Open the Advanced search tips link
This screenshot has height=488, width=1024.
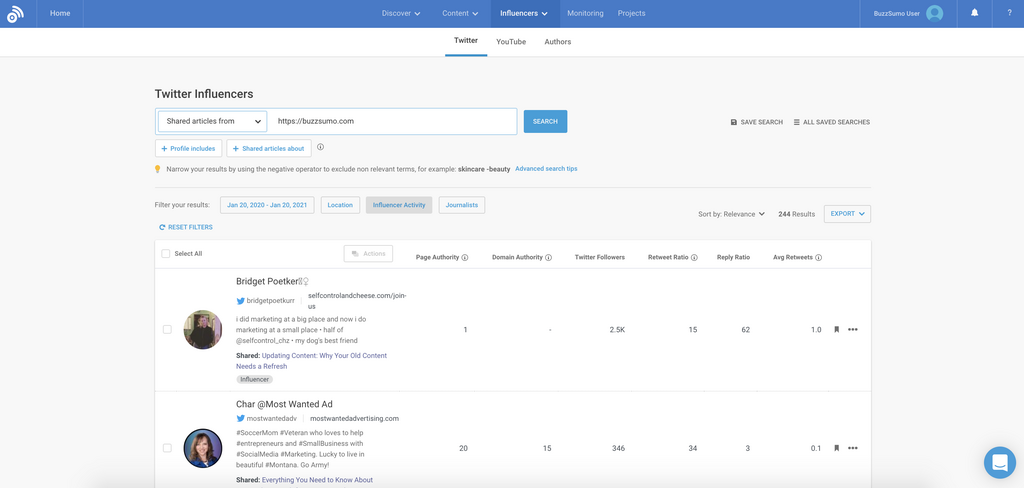click(546, 169)
